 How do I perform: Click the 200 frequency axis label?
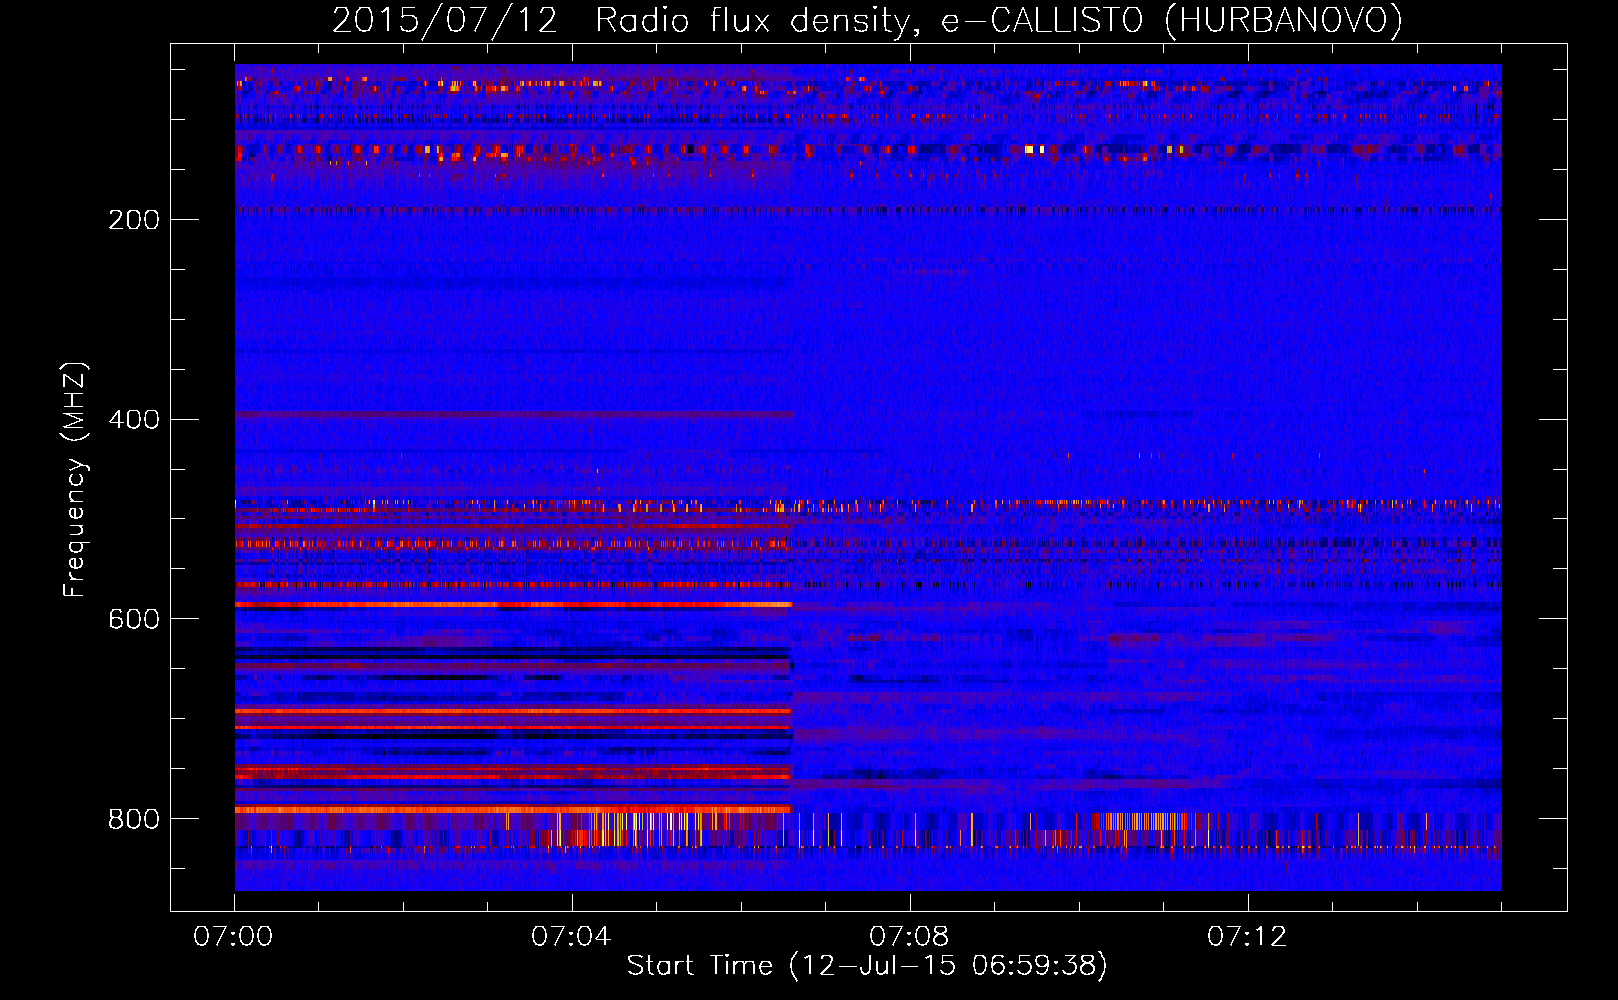134,220
